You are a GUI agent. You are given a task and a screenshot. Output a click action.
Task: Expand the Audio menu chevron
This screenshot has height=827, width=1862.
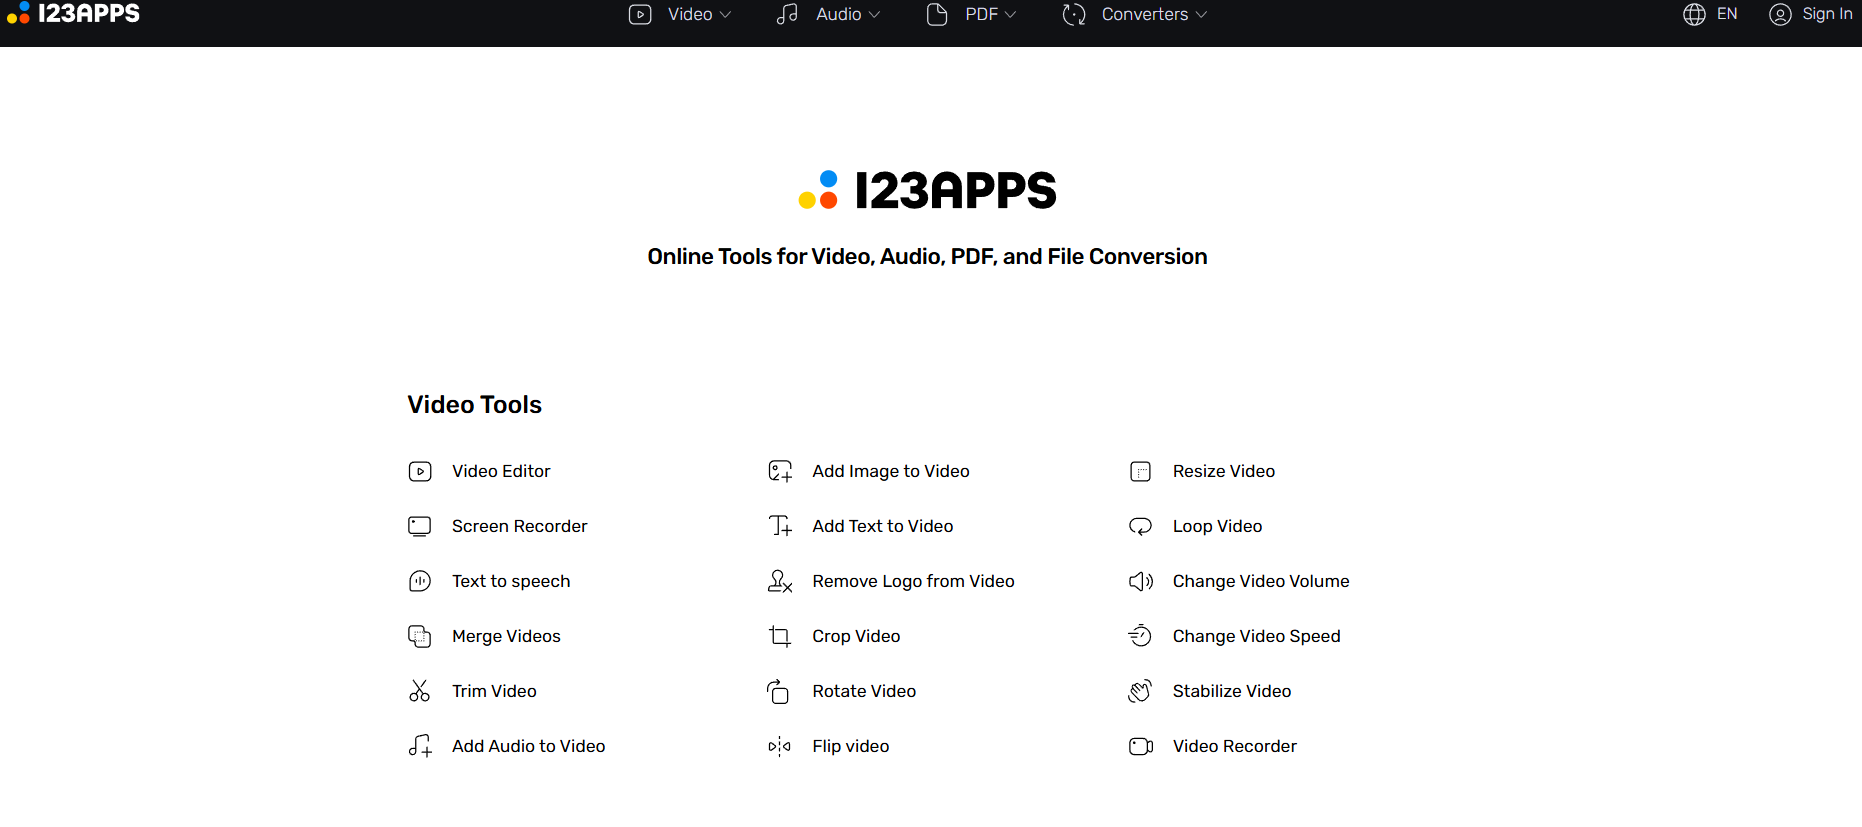tap(874, 15)
